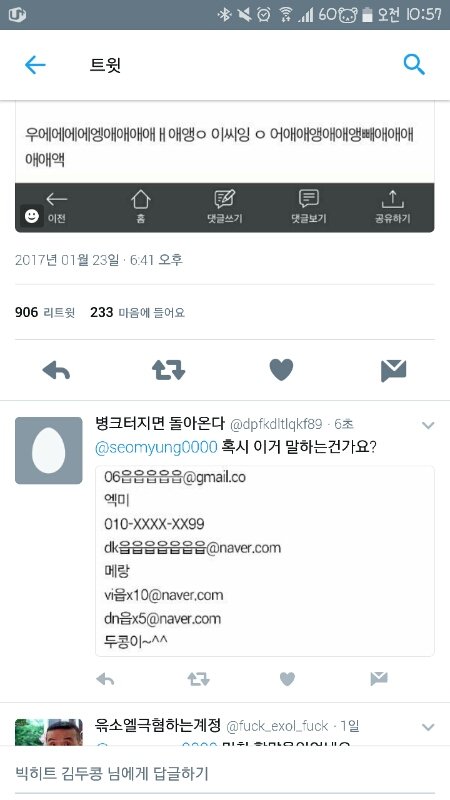
Task: Open the egg avatar profile picture
Action: point(48,451)
